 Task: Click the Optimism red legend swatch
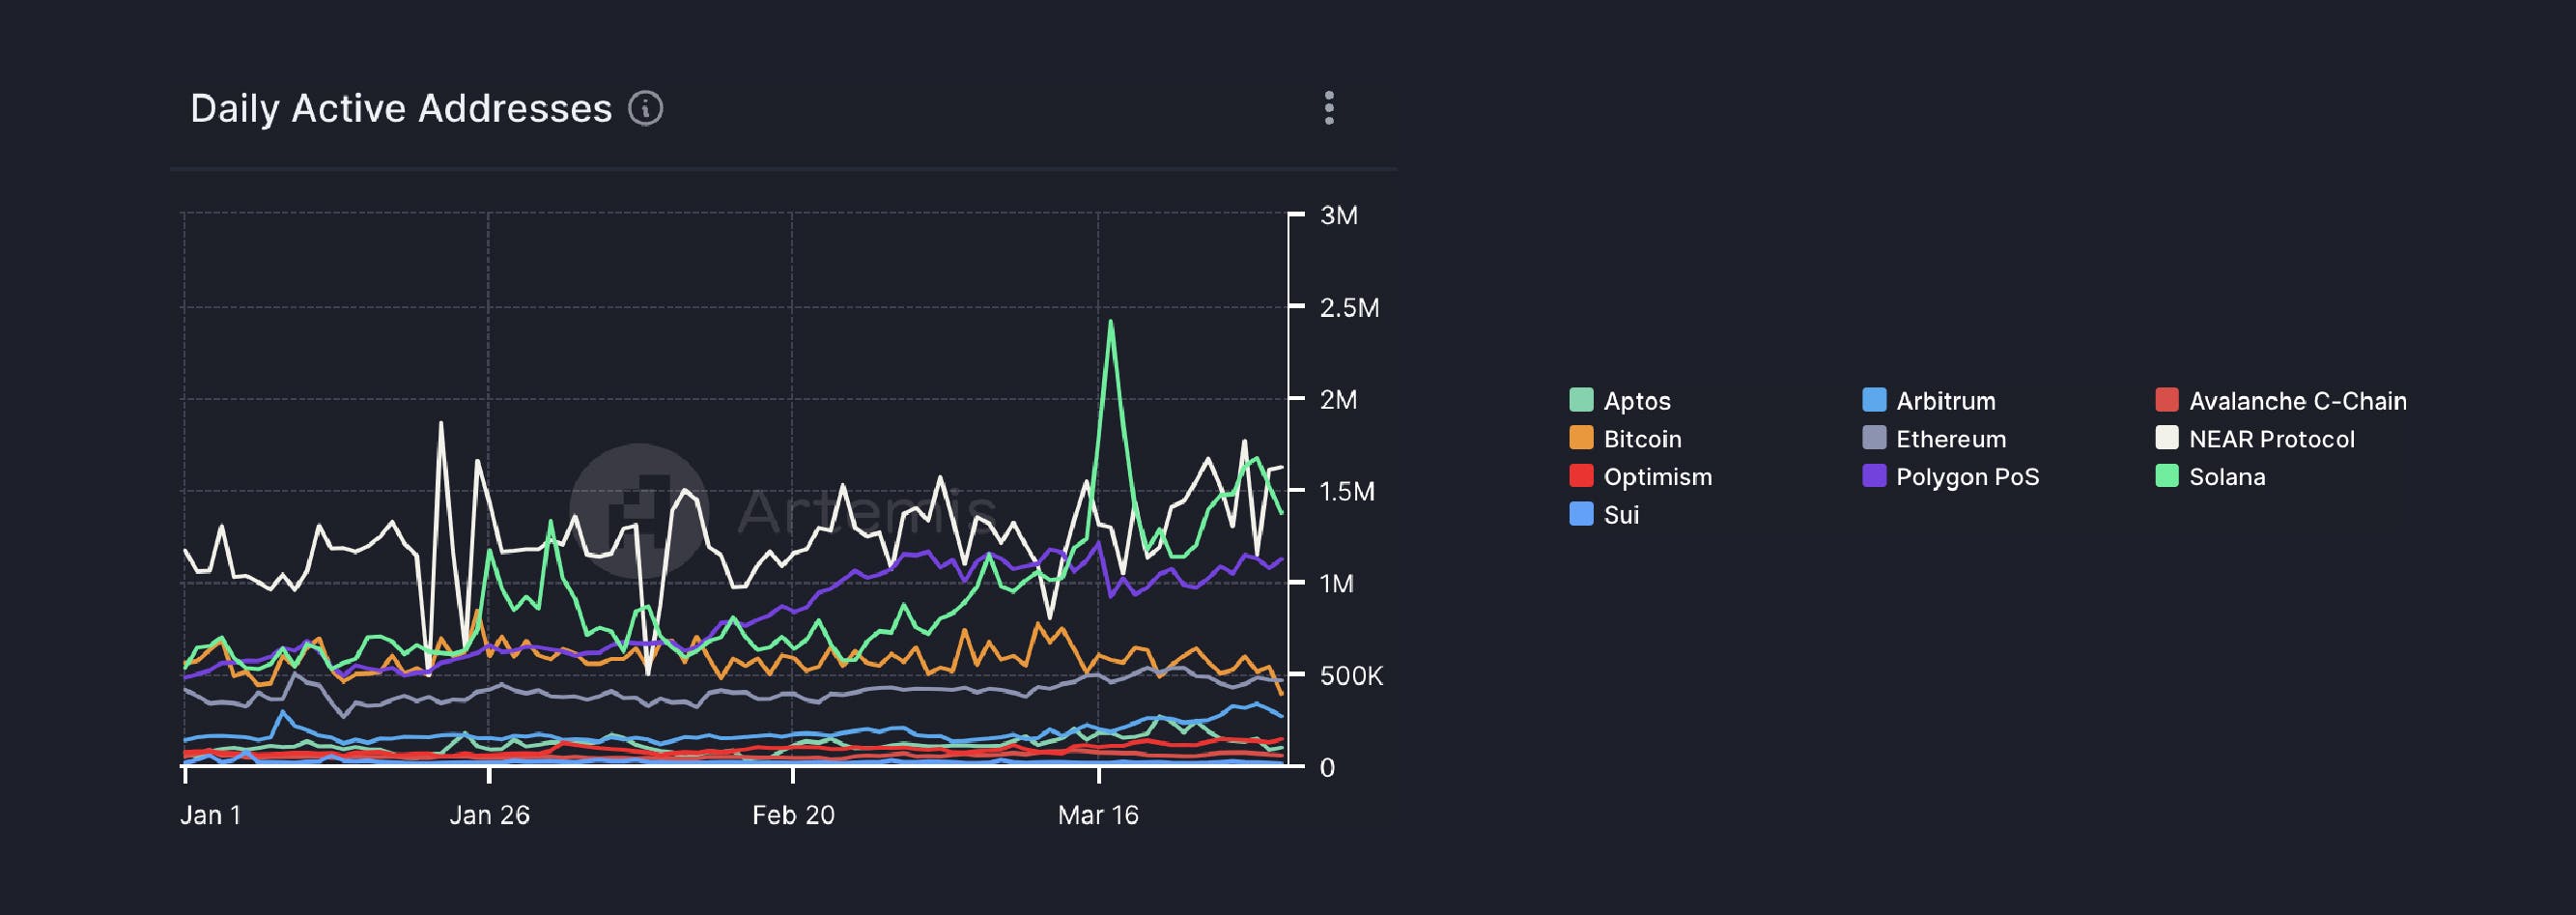(x=1581, y=476)
